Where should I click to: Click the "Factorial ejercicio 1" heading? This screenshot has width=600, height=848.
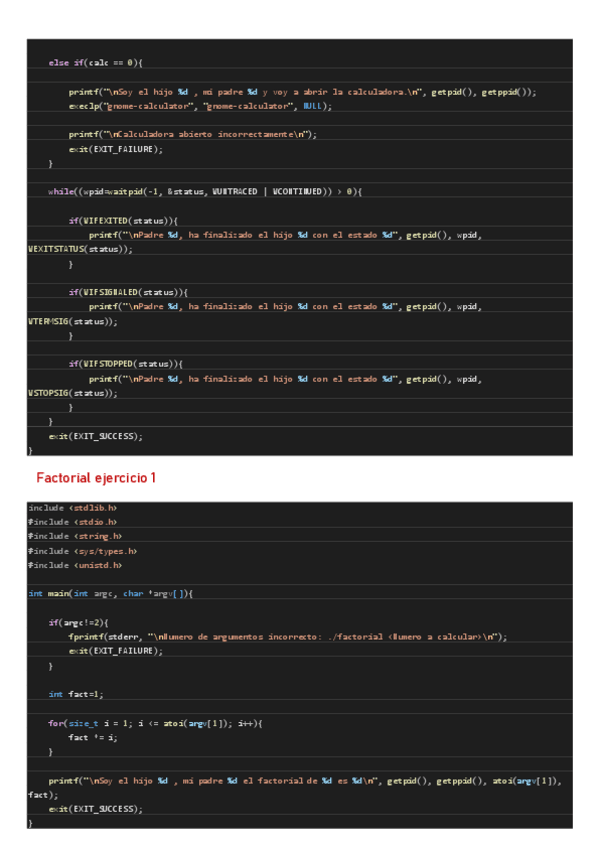(x=96, y=479)
